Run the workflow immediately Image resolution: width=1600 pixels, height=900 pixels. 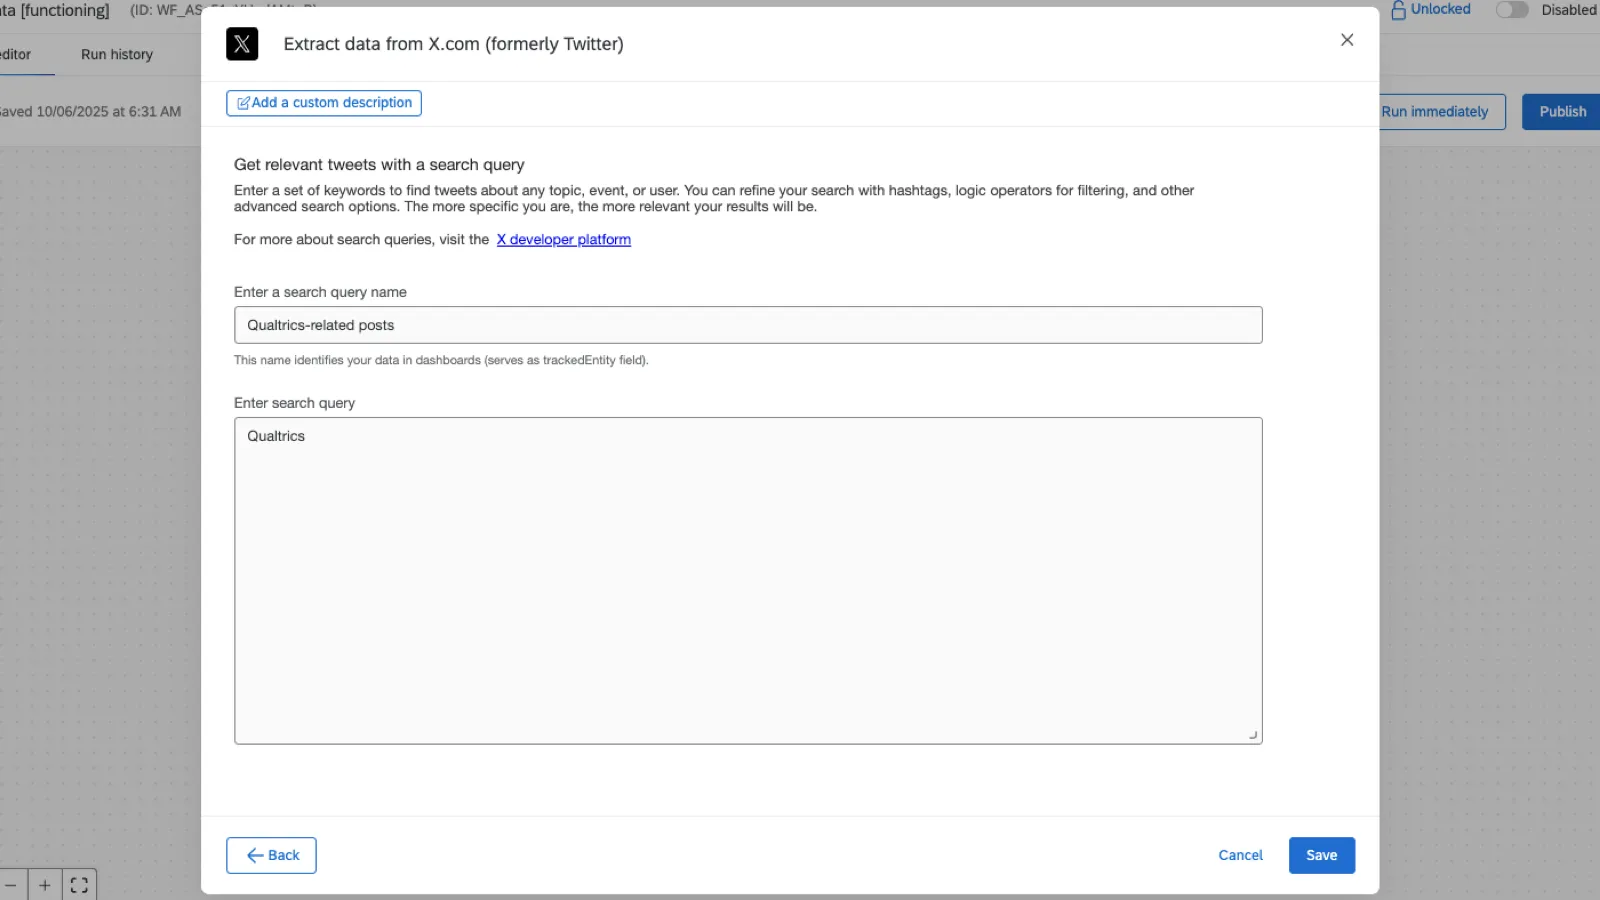[1435, 112]
